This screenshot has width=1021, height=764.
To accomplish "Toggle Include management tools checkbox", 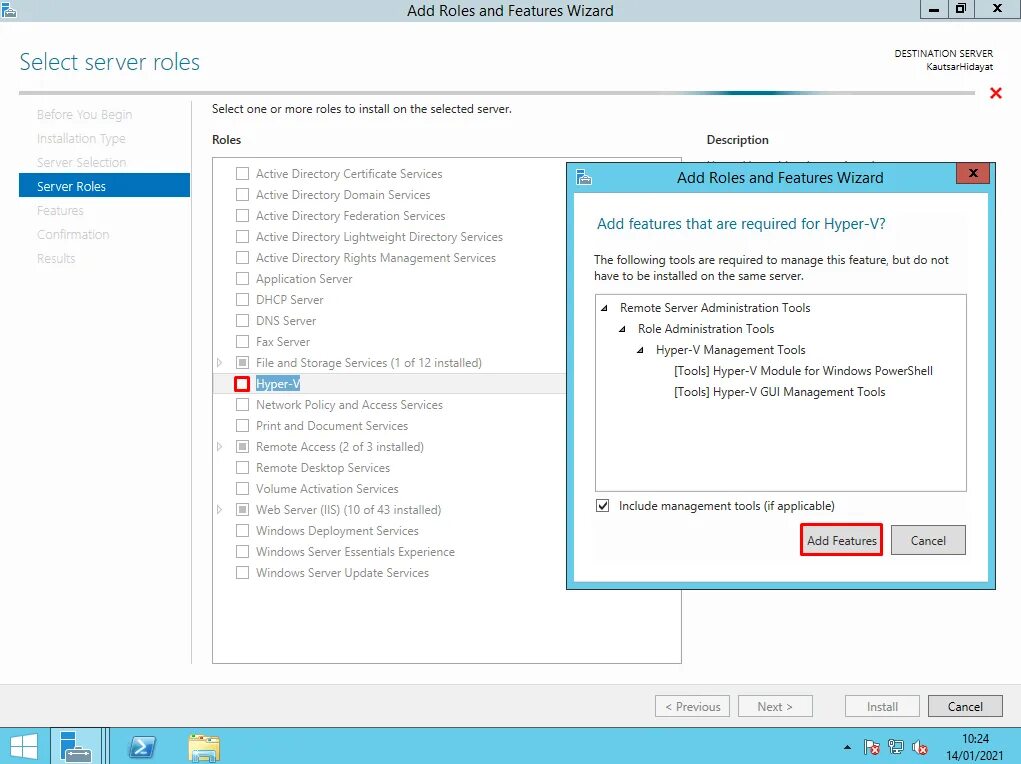I will 603,505.
